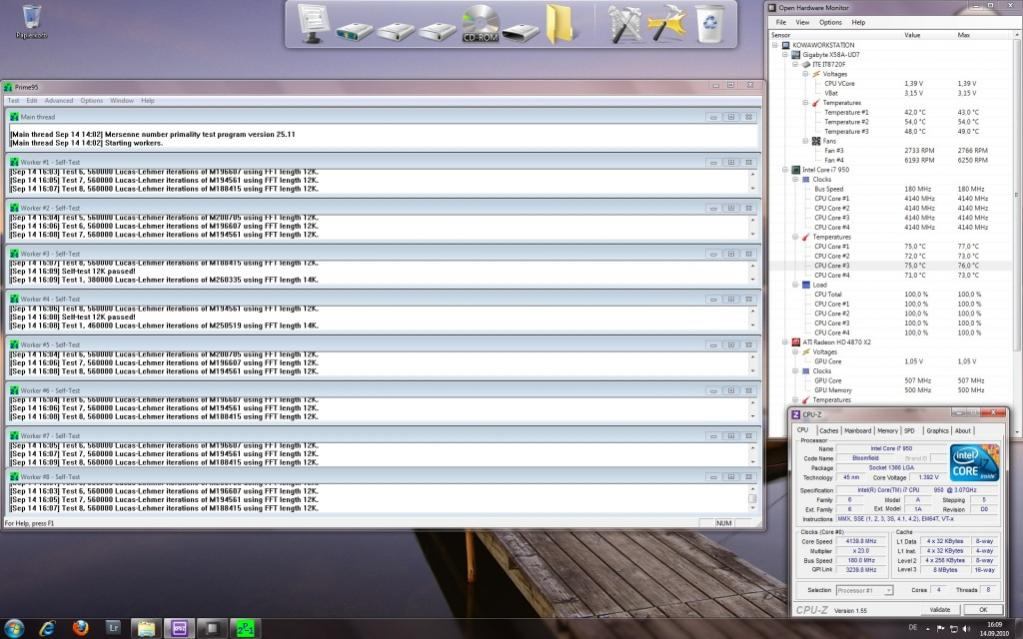Open Prime95 Test menu
1023x639 pixels.
click(13, 101)
